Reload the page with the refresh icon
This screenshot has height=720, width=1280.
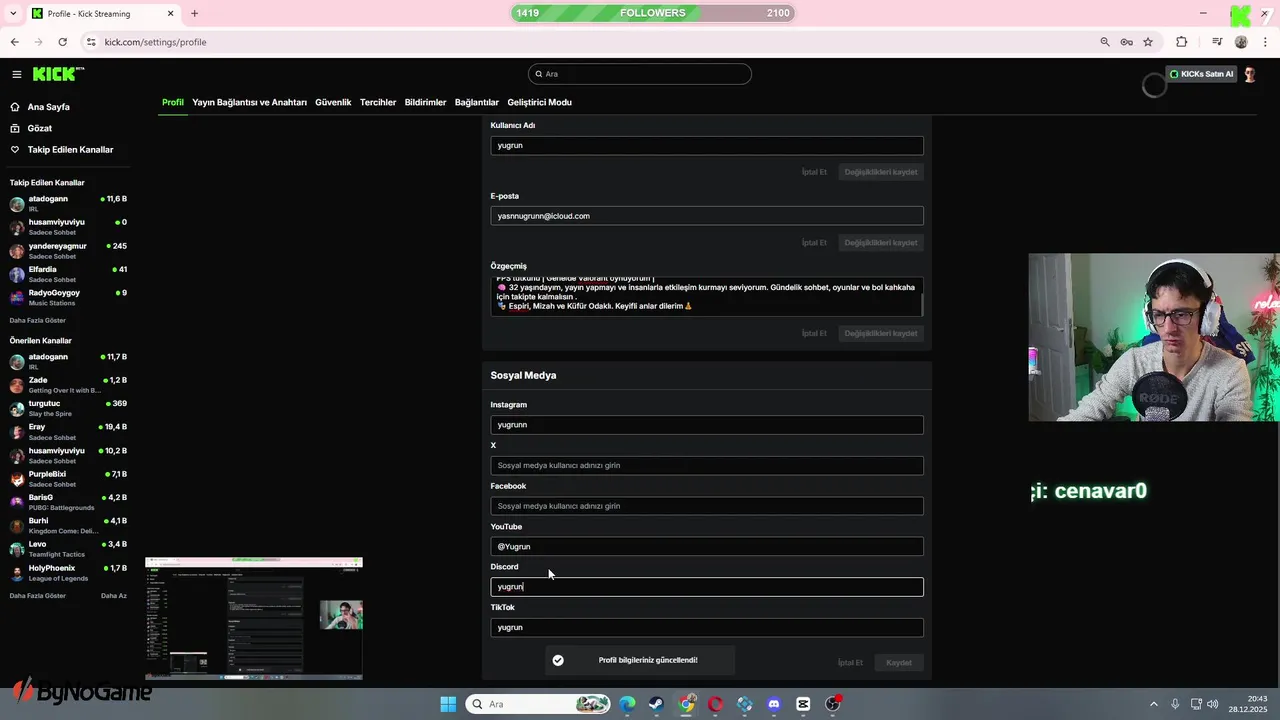coord(62,42)
